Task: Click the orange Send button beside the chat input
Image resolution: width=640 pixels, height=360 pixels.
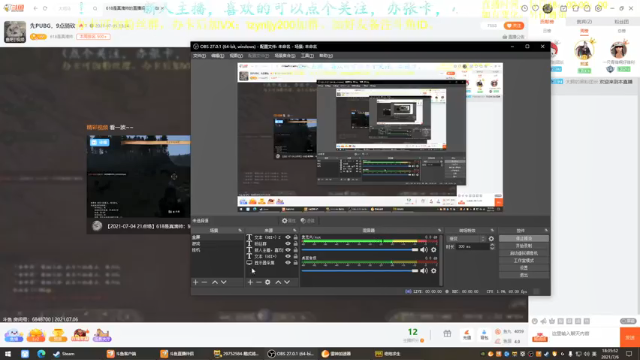Action: click(x=630, y=337)
